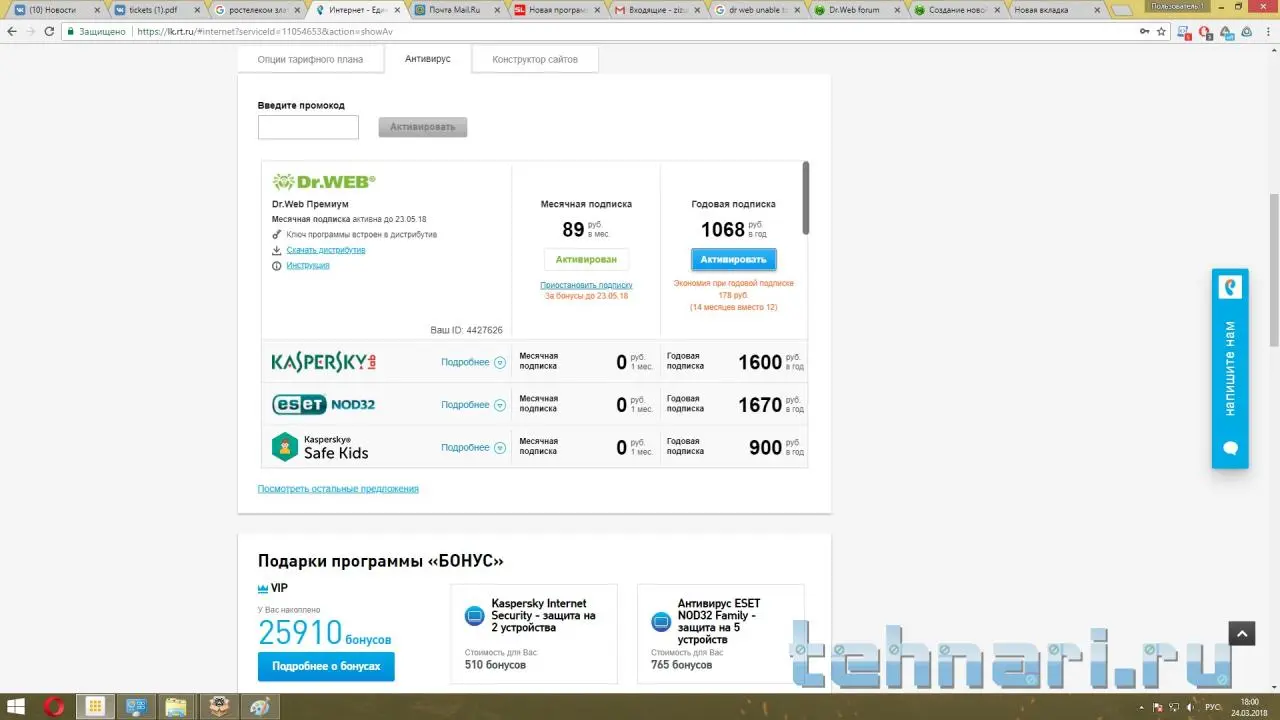Click the box-shaped app icon on the taskbar
Image resolution: width=1280 pixels, height=720 pixels.
coord(217,707)
